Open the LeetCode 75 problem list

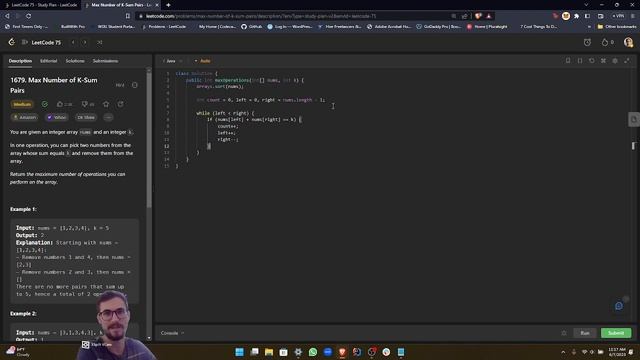click(41, 42)
